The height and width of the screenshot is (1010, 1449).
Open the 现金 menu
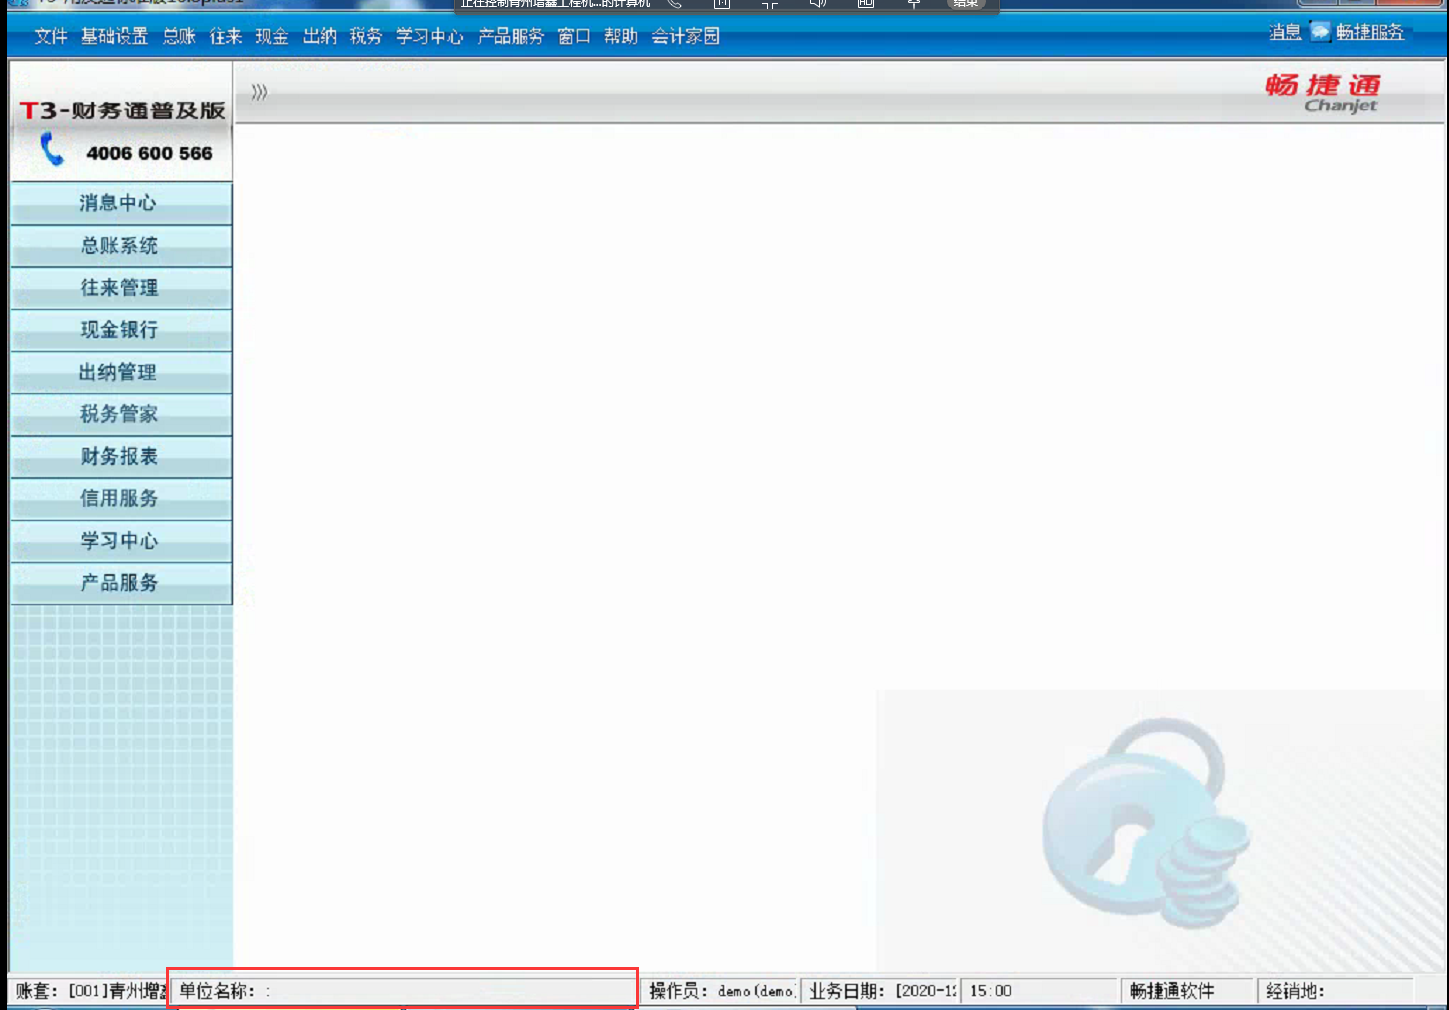coord(272,36)
